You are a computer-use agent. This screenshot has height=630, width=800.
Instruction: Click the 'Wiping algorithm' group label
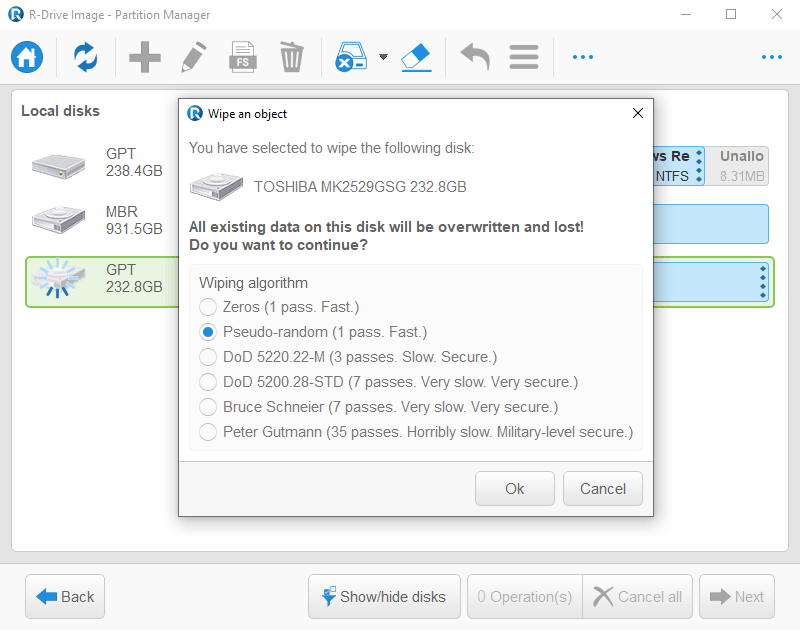(x=254, y=283)
